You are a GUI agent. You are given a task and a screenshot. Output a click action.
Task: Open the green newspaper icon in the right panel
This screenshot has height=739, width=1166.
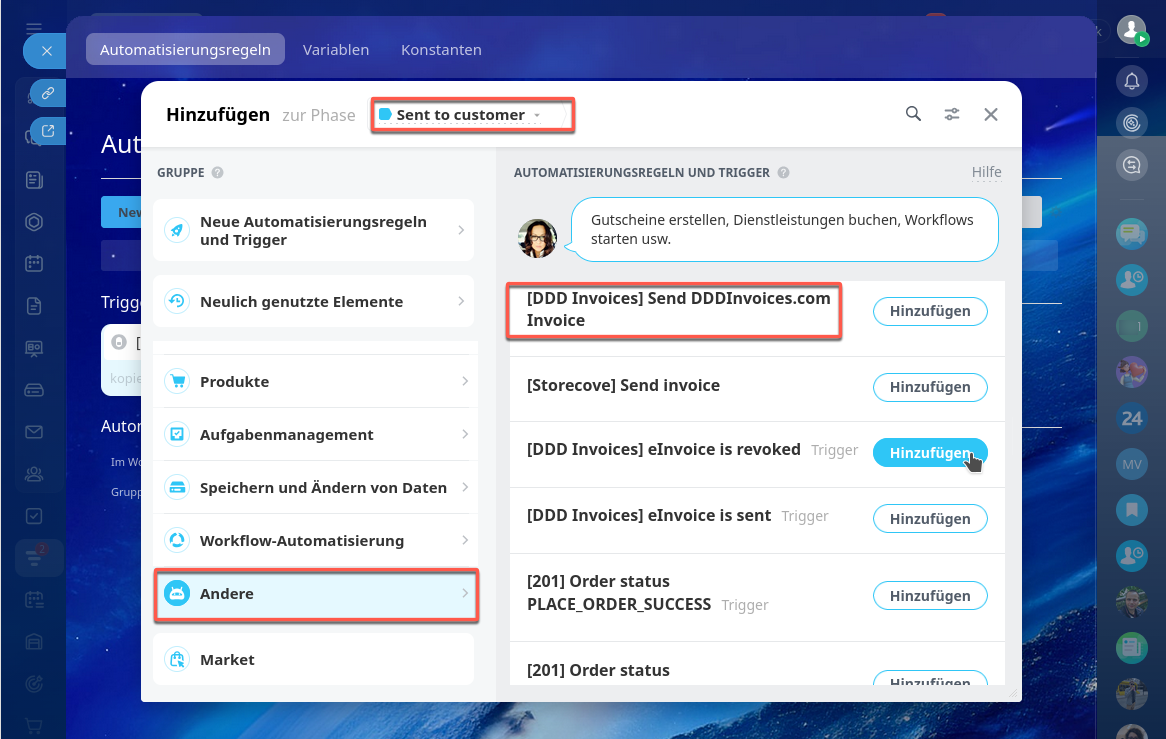[1132, 648]
